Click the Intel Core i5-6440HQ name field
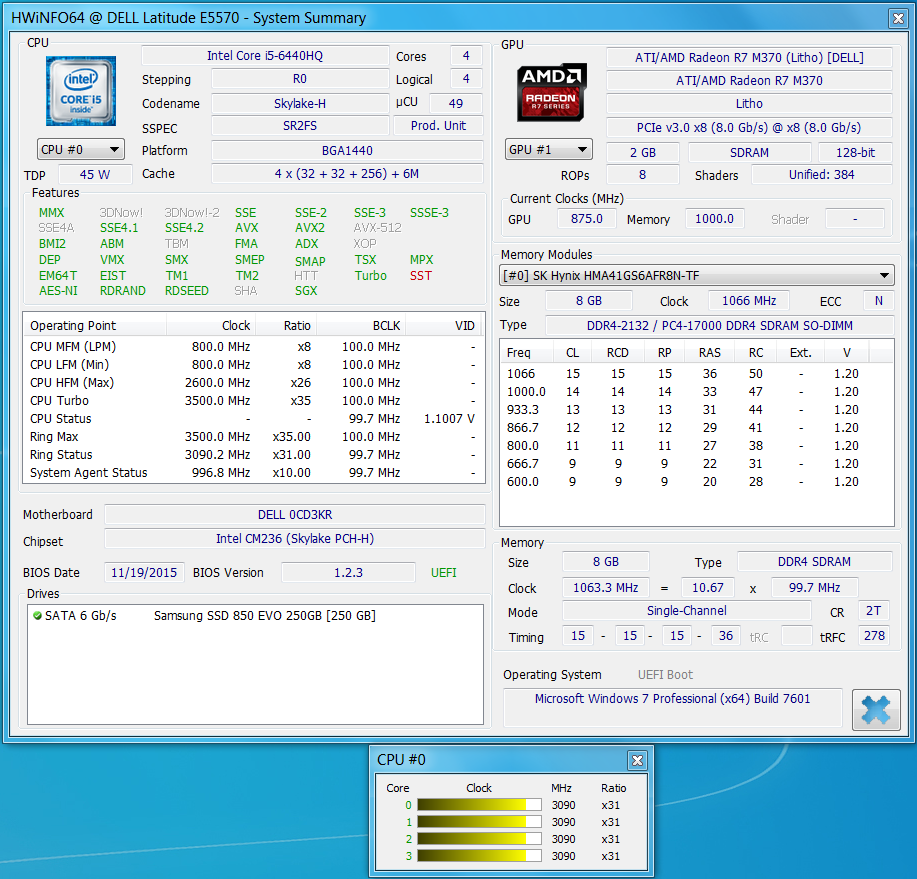The height and width of the screenshot is (879, 917). [x=265, y=56]
